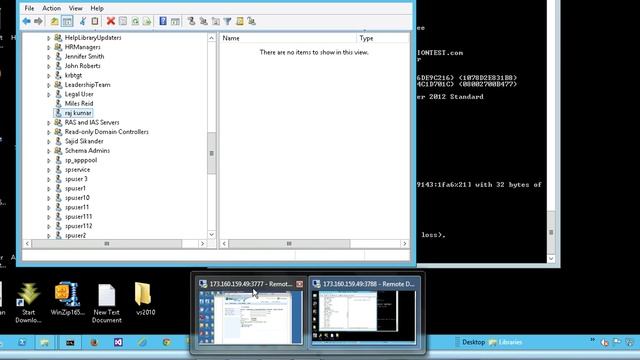This screenshot has height=360, width=640.
Task: Click the Create new user icon
Action: 191,21
